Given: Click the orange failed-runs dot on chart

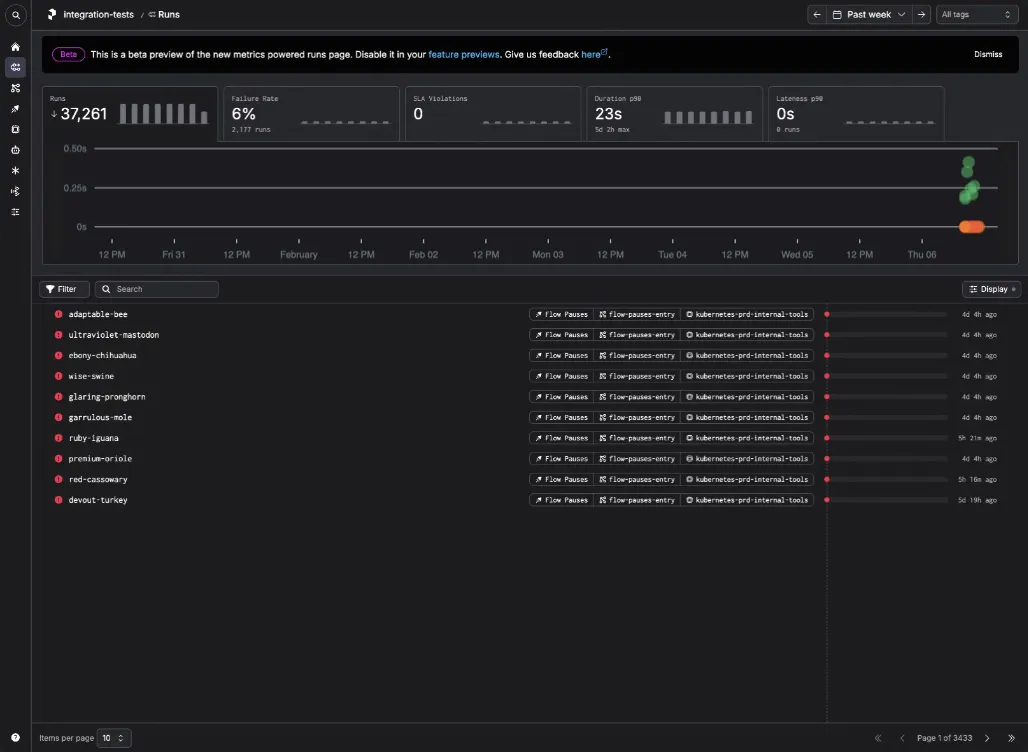Looking at the screenshot, I should coord(972,227).
